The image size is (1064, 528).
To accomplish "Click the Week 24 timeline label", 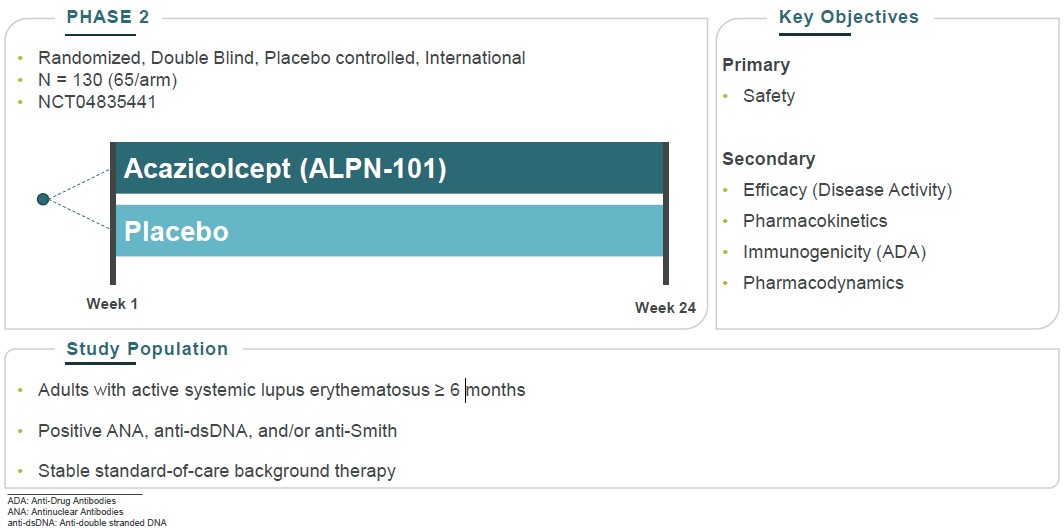I will click(665, 308).
